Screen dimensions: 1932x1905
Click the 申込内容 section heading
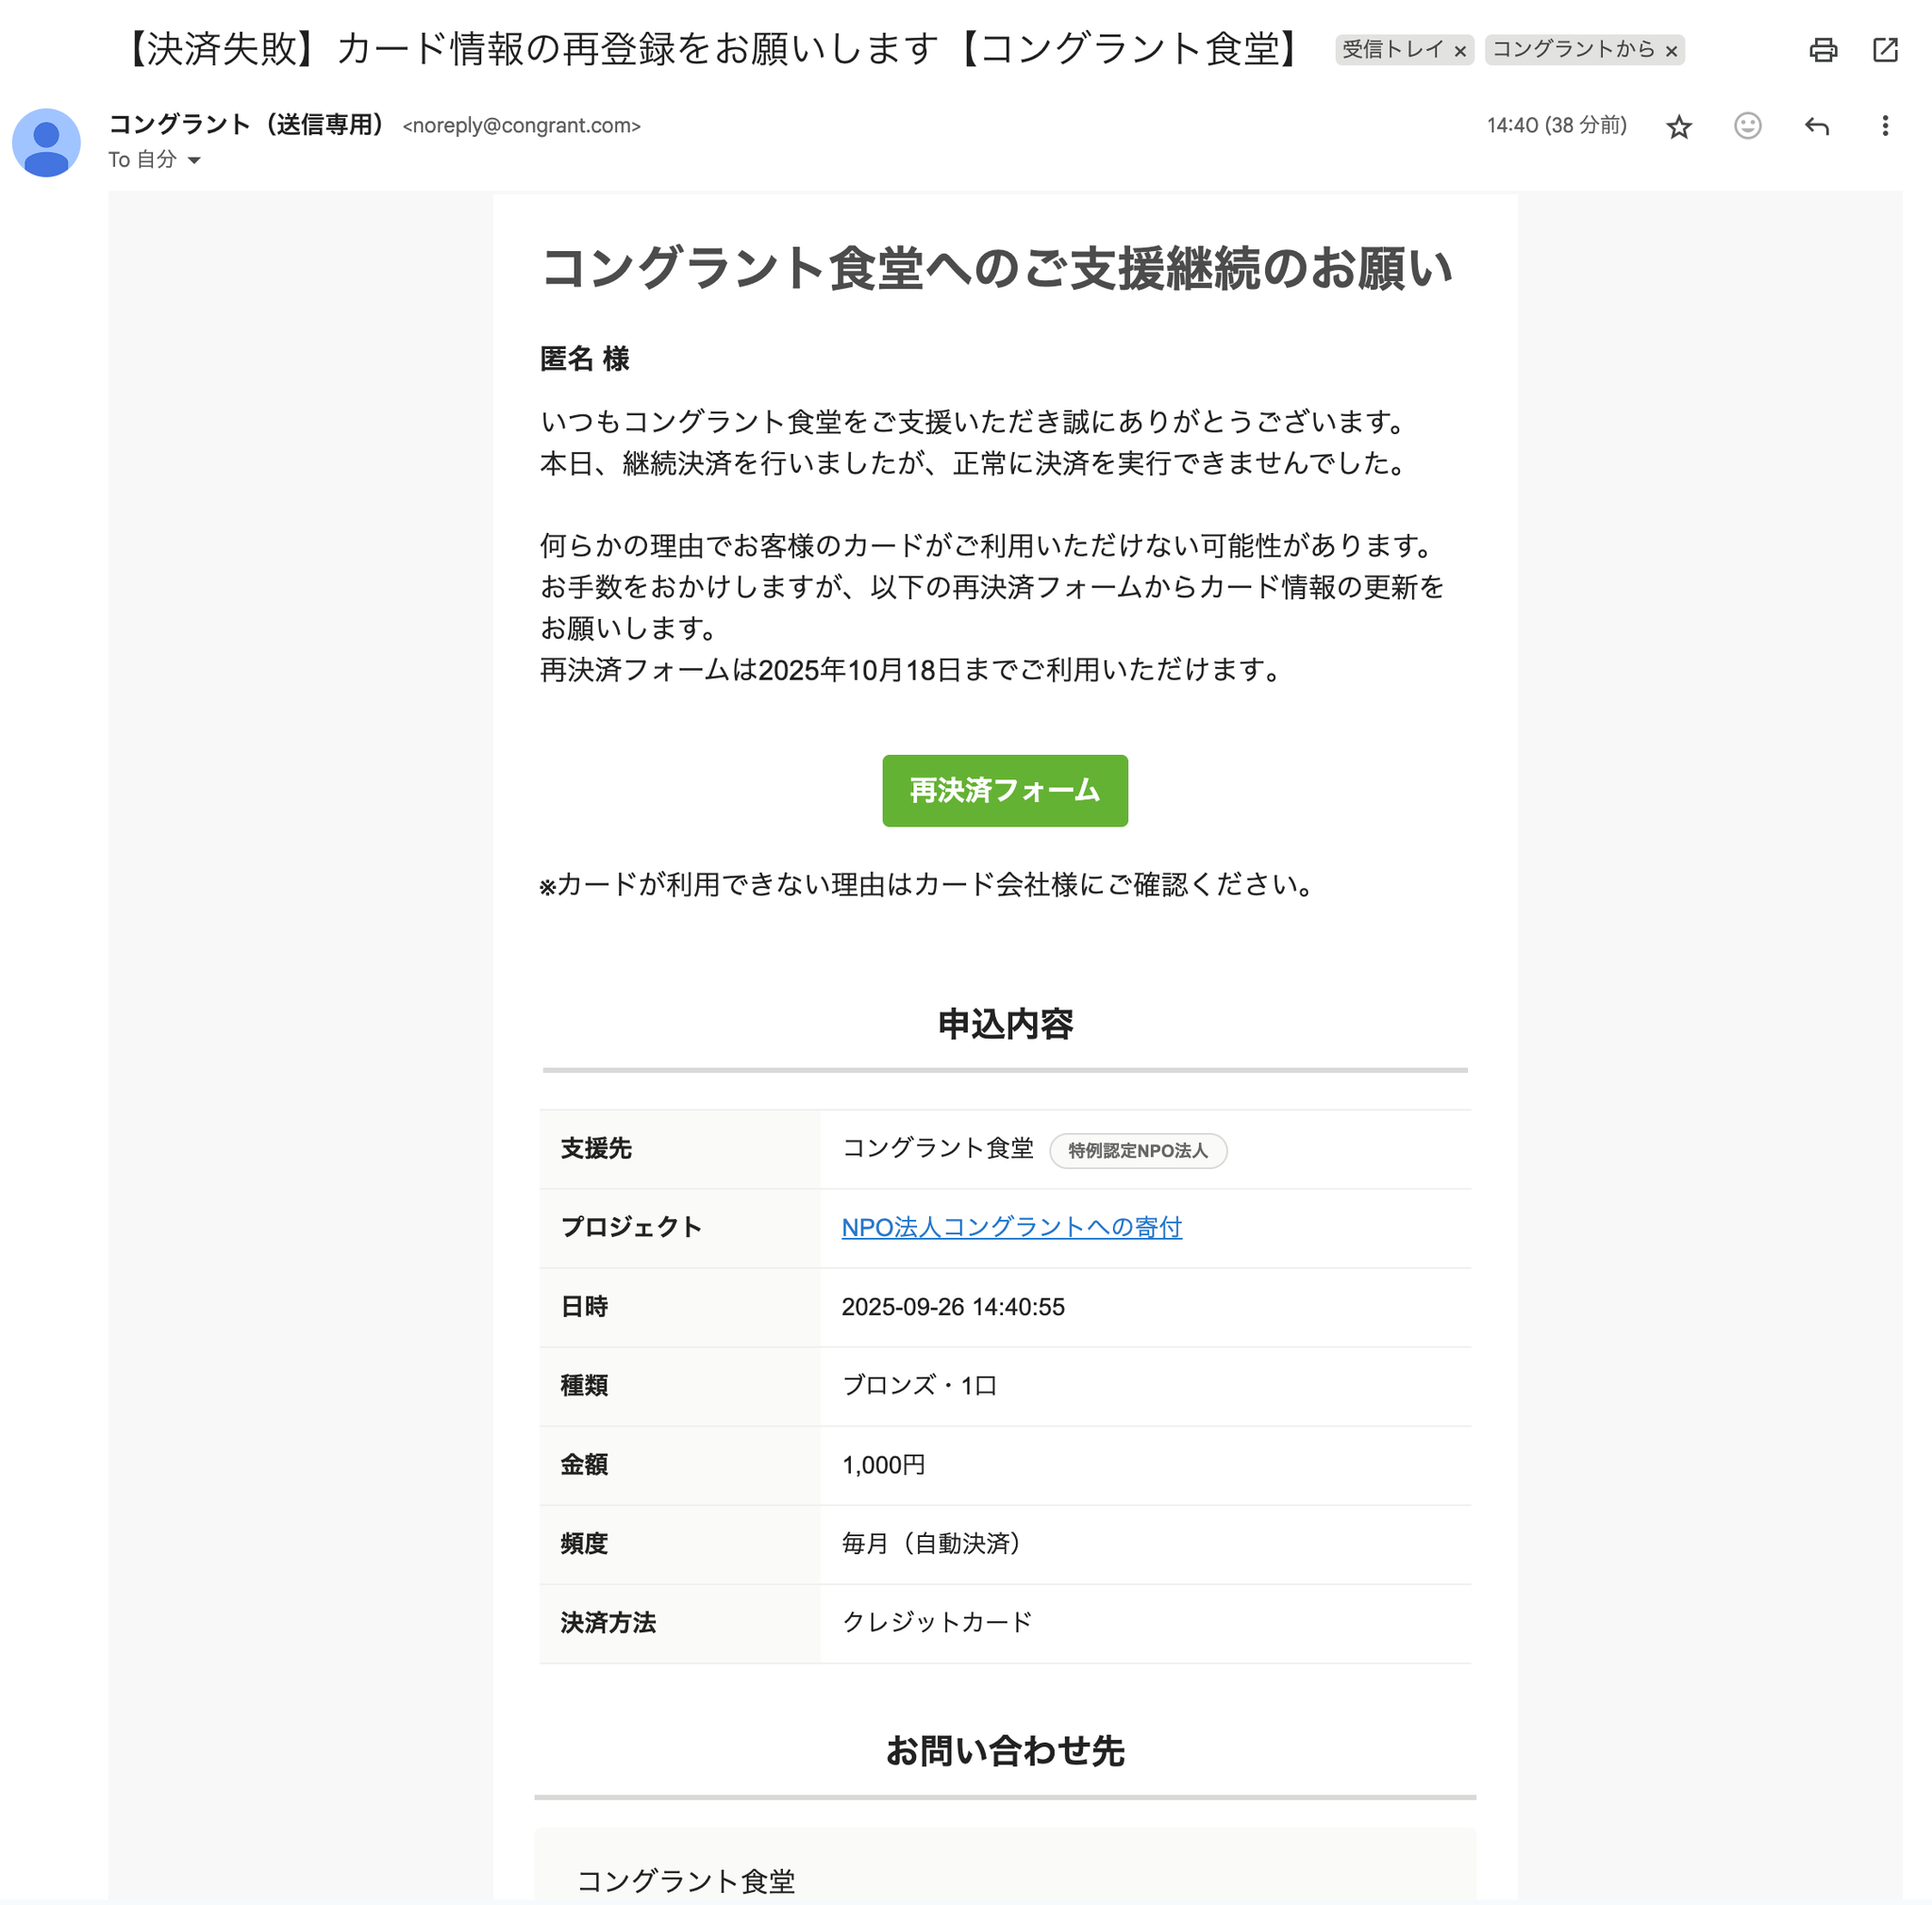1004,1024
